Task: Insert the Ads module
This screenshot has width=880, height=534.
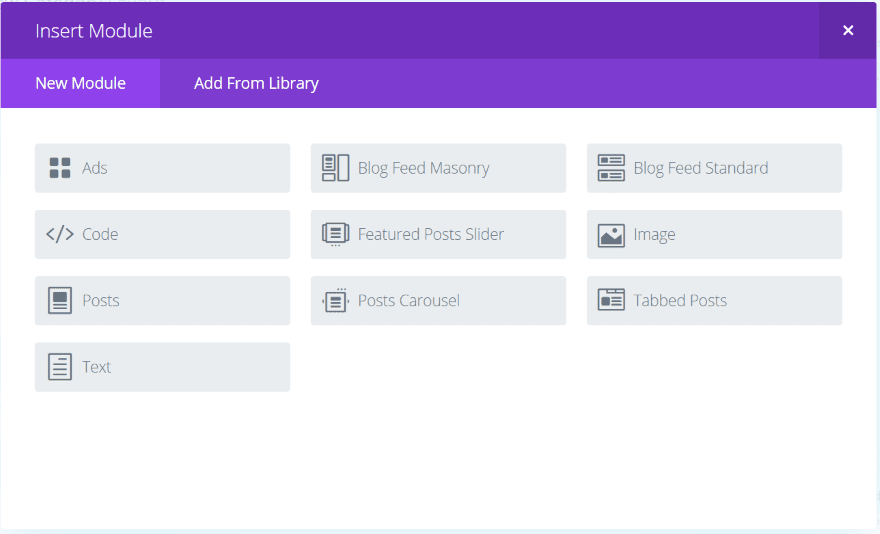Action: click(162, 168)
